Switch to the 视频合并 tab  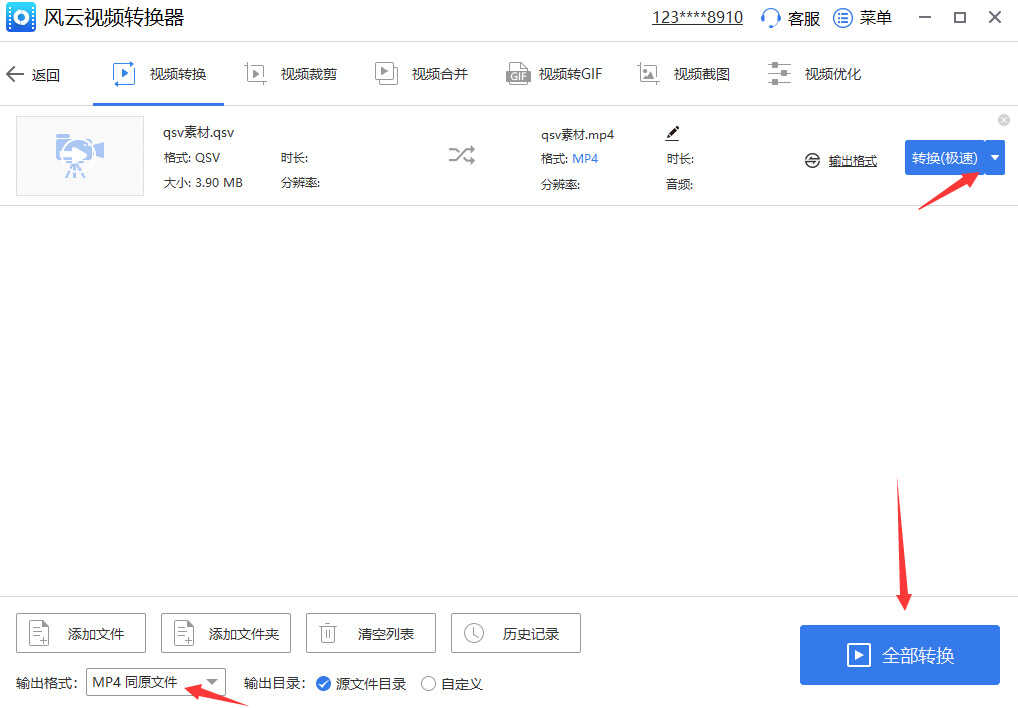tap(422, 74)
